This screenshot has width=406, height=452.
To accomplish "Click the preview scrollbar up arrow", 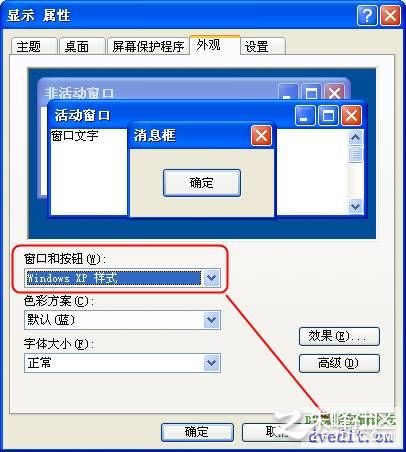I will click(356, 137).
